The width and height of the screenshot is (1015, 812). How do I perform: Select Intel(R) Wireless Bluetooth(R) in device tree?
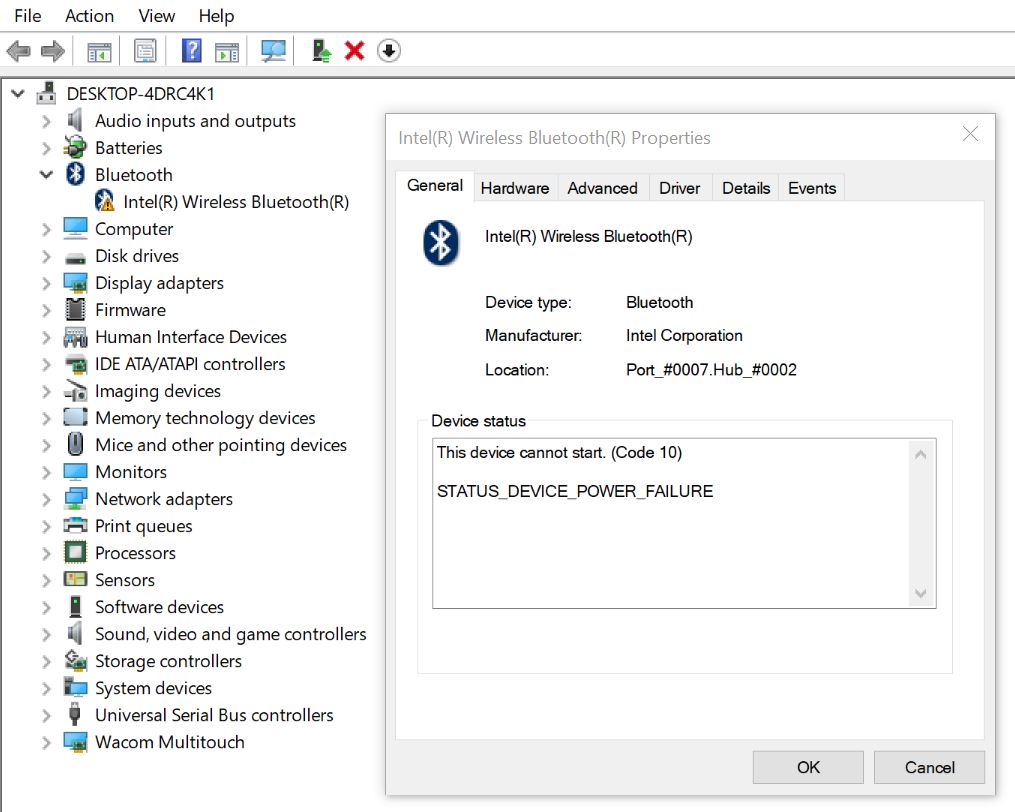[x=236, y=202]
